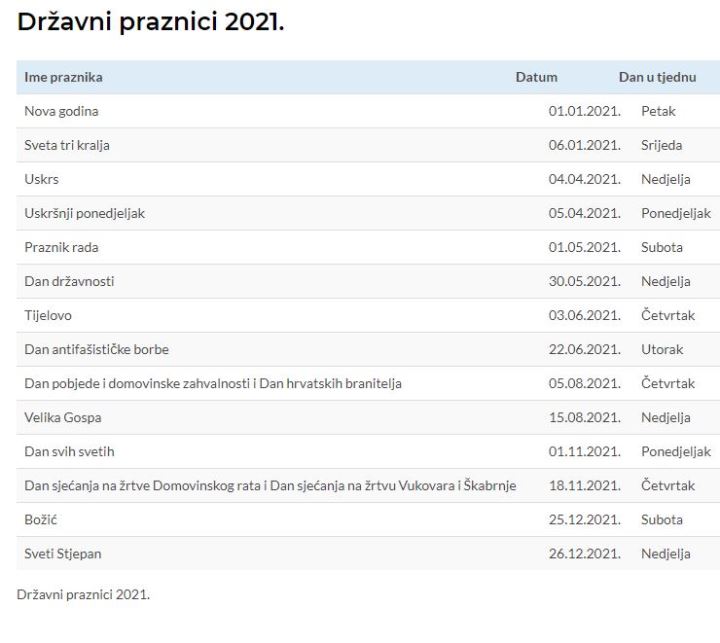720x643 pixels.
Task: Select the 'Velika Gospa' holiday name
Action: point(63,417)
